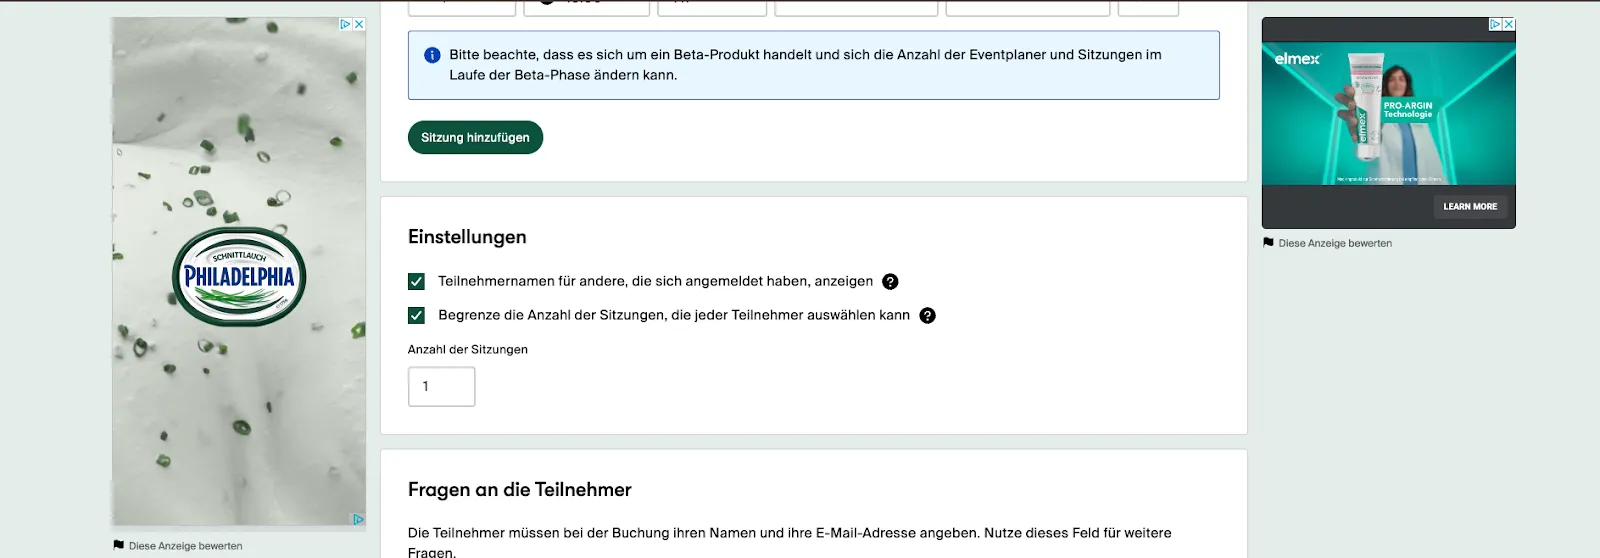Click flag icon below the Philadelphia ad
Image resolution: width=1600 pixels, height=558 pixels.
click(119, 545)
